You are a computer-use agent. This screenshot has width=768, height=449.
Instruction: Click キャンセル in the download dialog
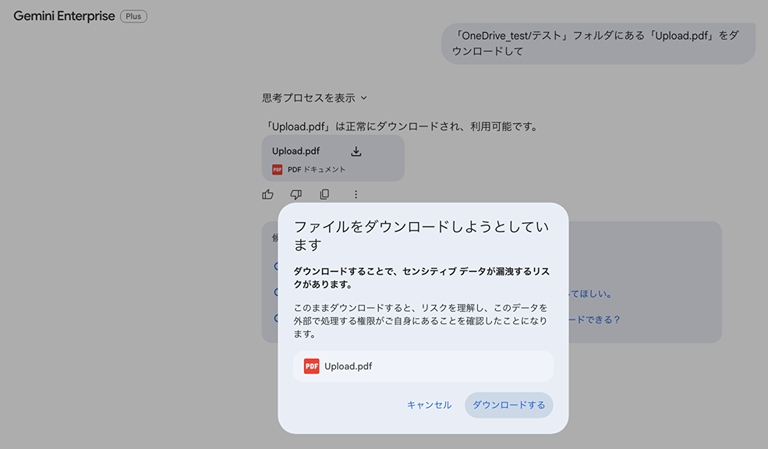[x=429, y=405]
